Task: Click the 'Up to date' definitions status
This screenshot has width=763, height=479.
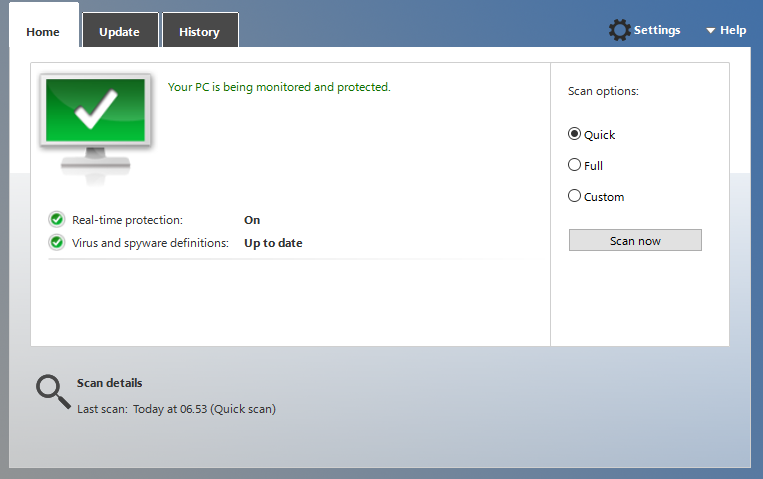Action: tap(273, 243)
